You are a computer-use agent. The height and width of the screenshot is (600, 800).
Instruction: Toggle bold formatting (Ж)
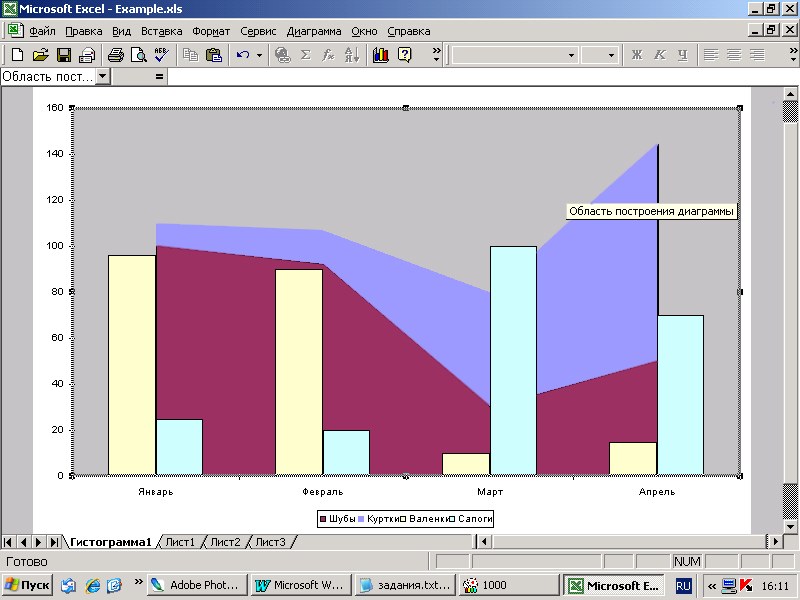pyautogui.click(x=637, y=55)
